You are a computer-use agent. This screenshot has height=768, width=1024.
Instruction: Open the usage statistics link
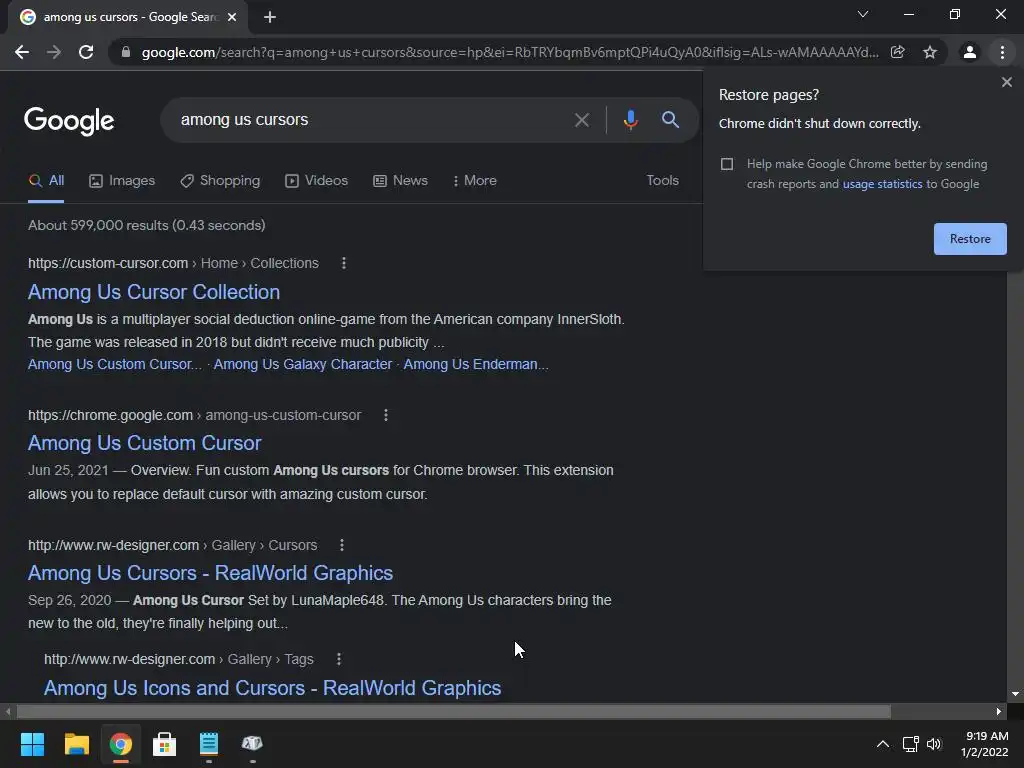tap(882, 184)
